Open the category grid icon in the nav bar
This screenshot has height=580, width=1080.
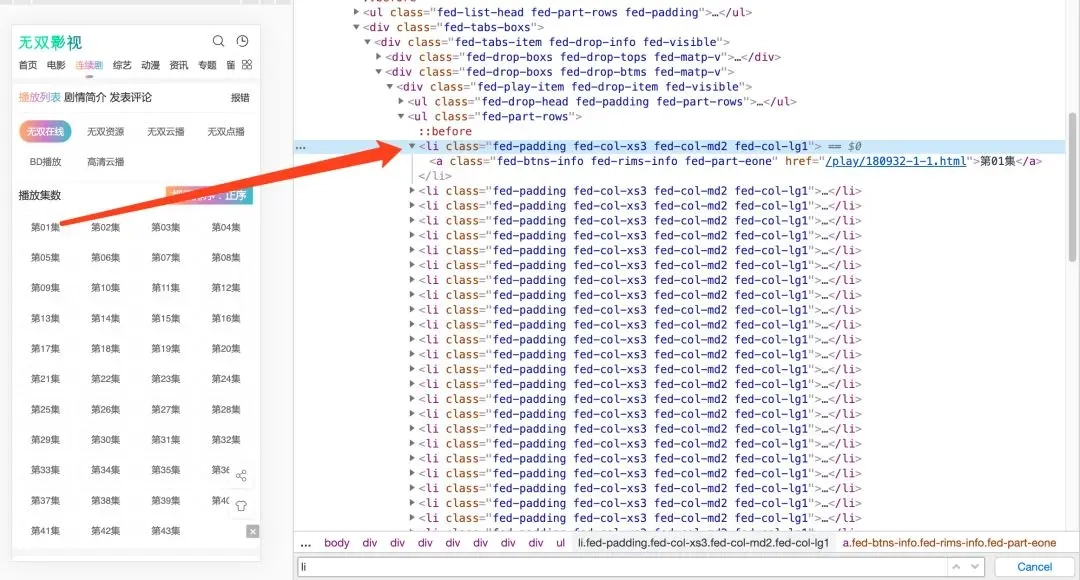246,65
